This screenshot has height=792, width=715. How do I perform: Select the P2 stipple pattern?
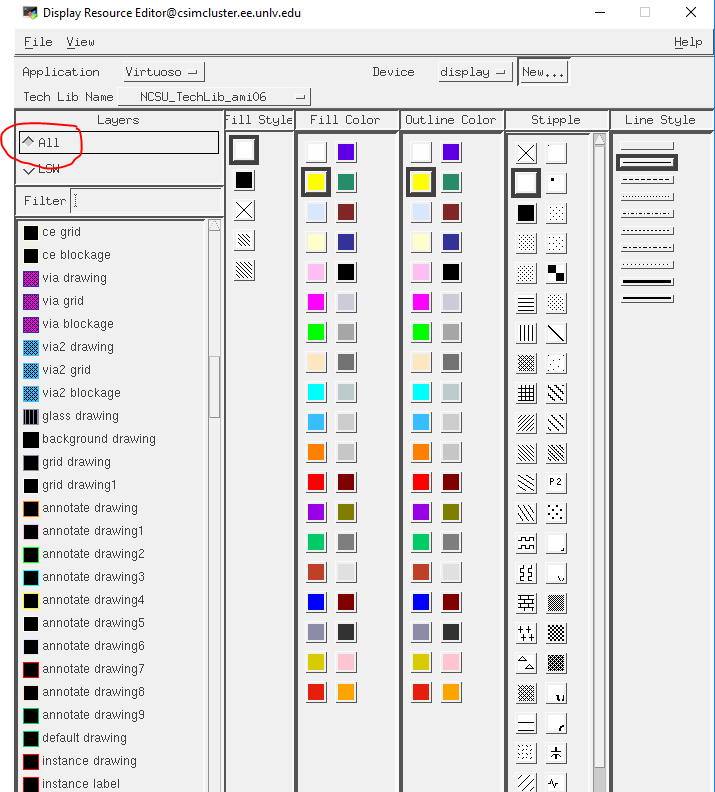pyautogui.click(x=556, y=482)
